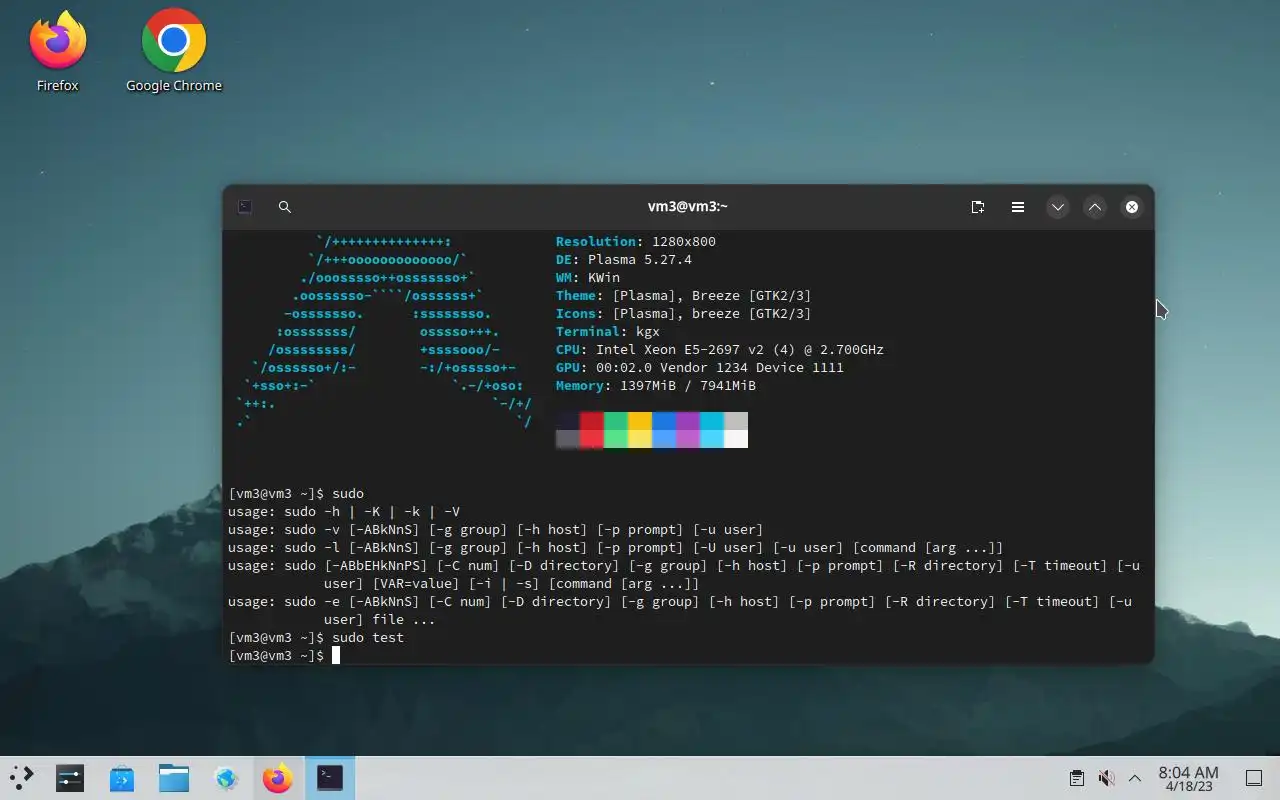Click the first 'sudo' command prompt line
Screen dimensions: 1280x800
(x=296, y=494)
